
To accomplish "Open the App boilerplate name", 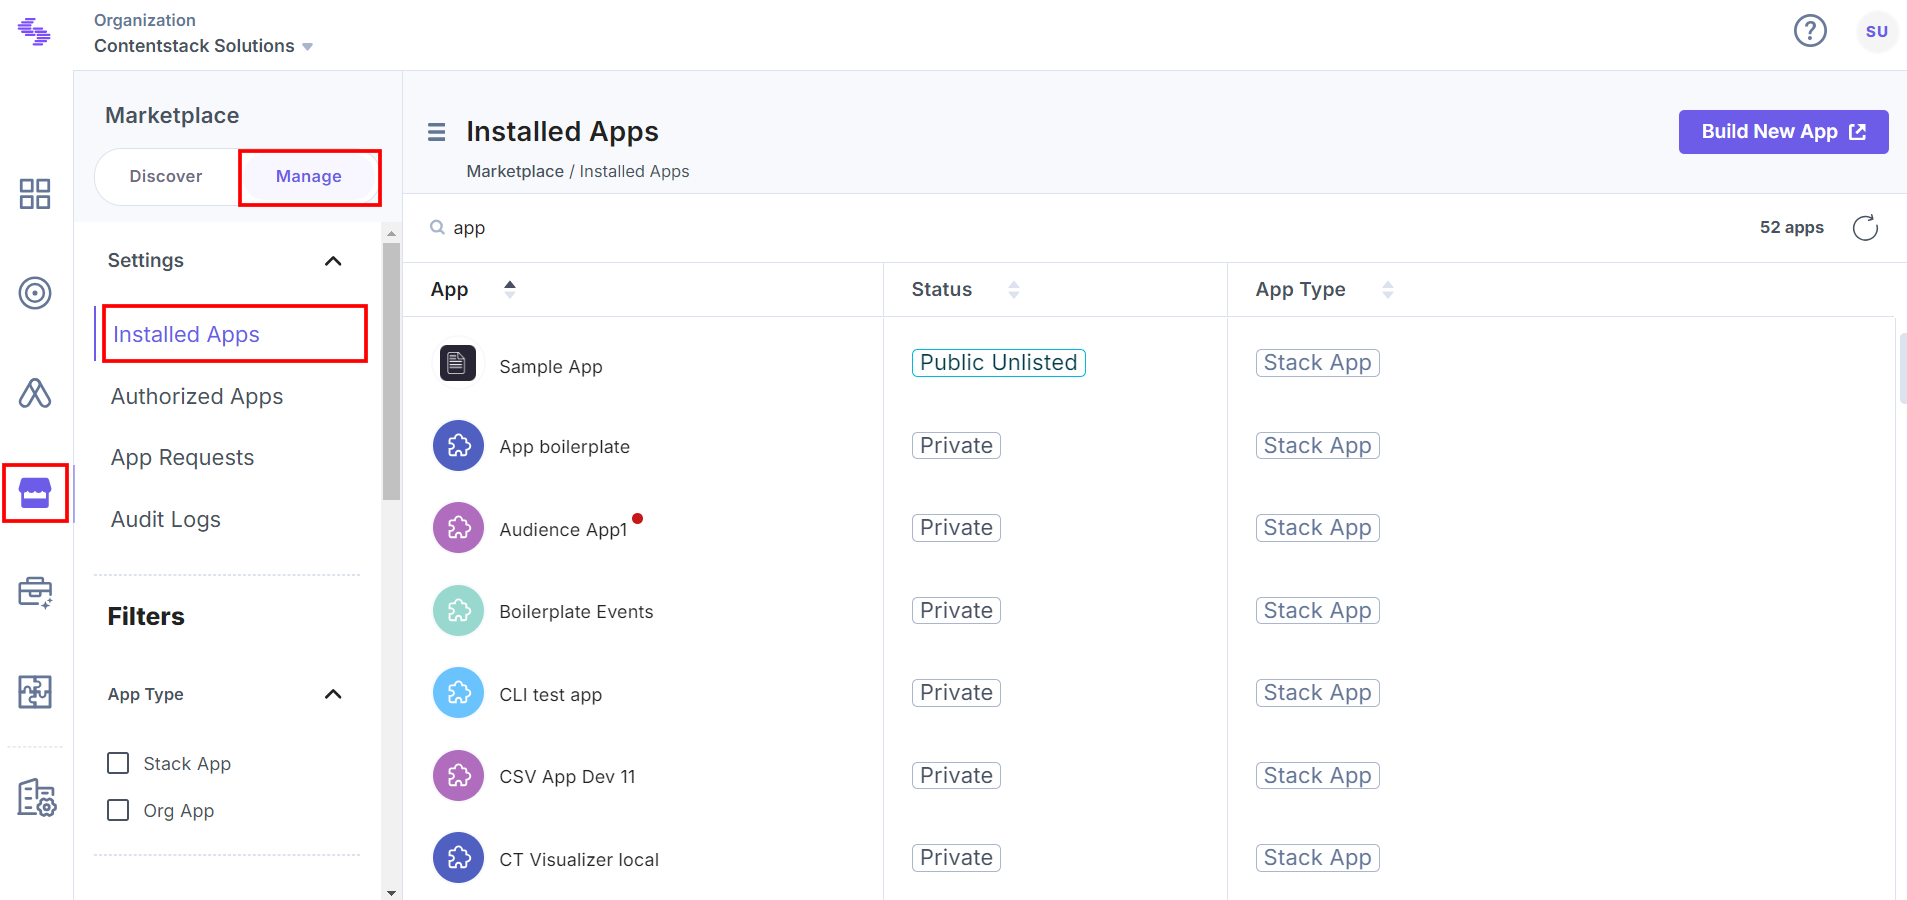I will tap(565, 447).
